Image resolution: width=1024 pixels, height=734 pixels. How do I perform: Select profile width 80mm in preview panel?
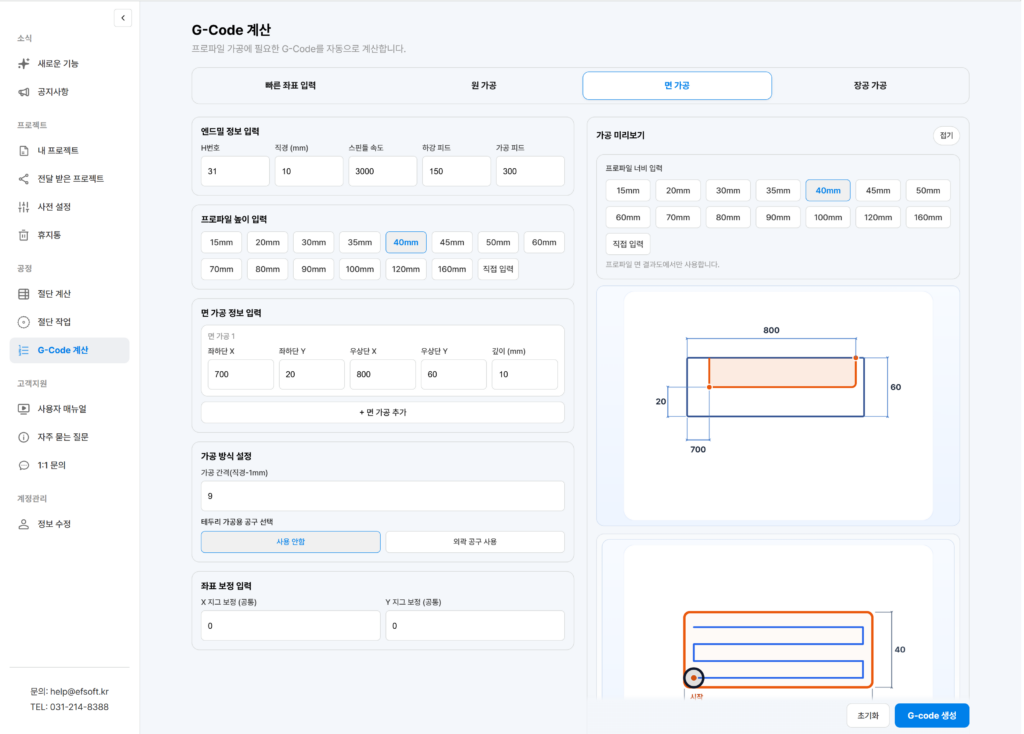728,217
